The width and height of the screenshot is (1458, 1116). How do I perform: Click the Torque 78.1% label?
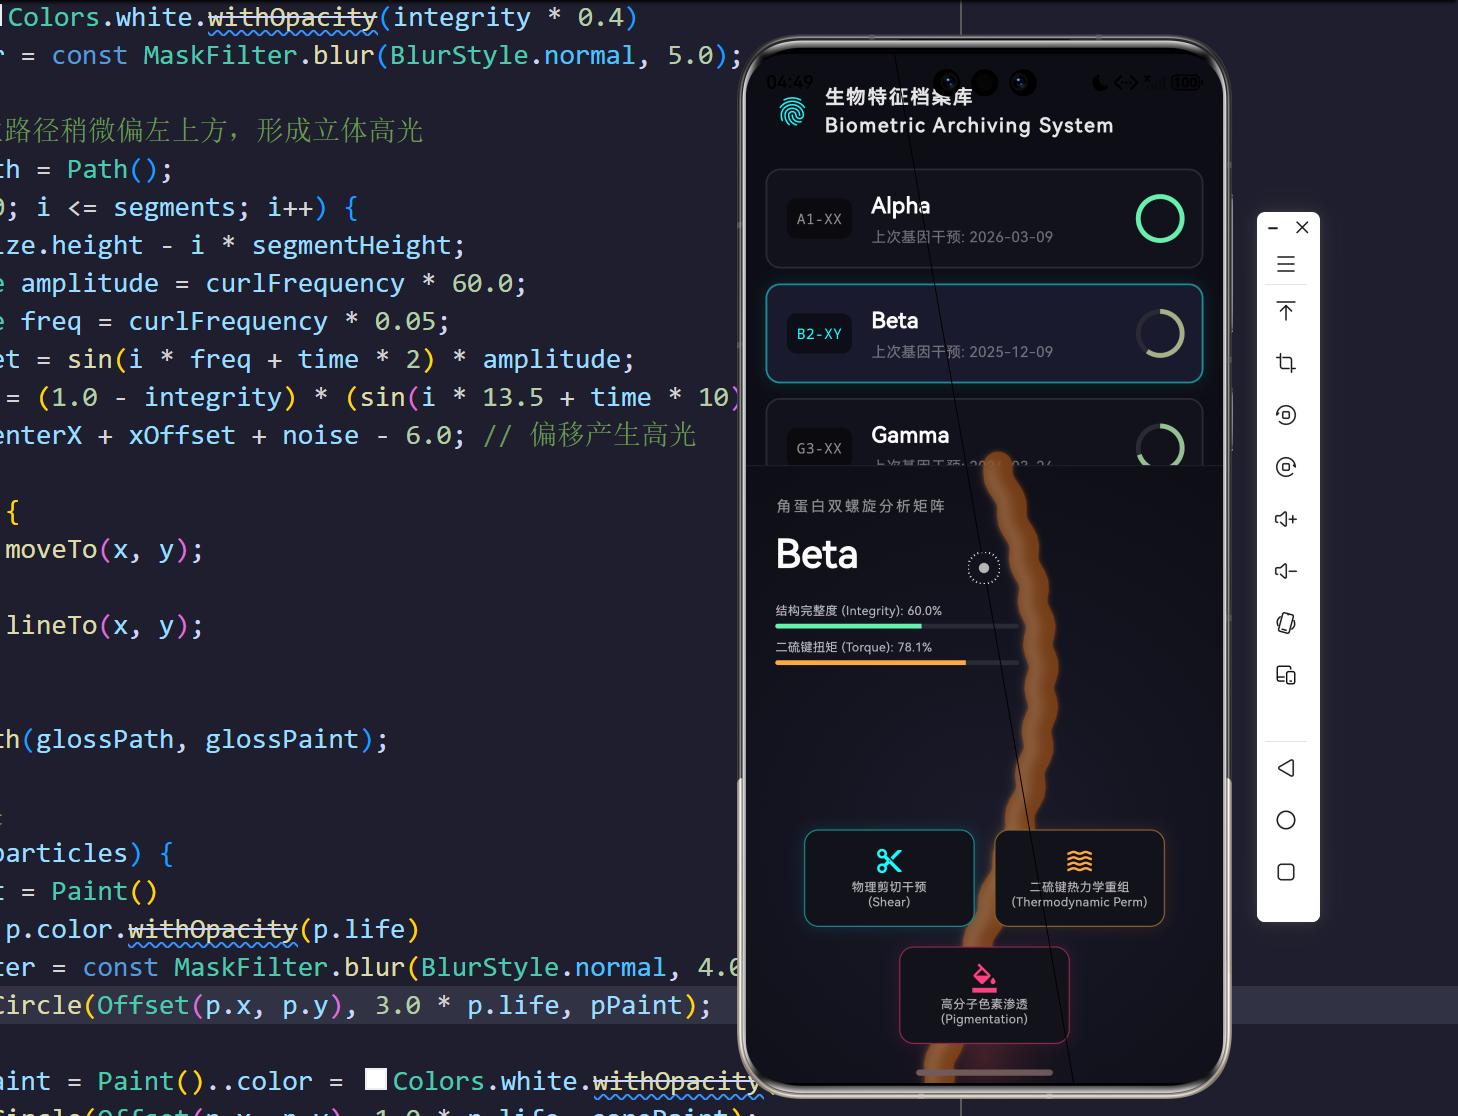click(854, 648)
